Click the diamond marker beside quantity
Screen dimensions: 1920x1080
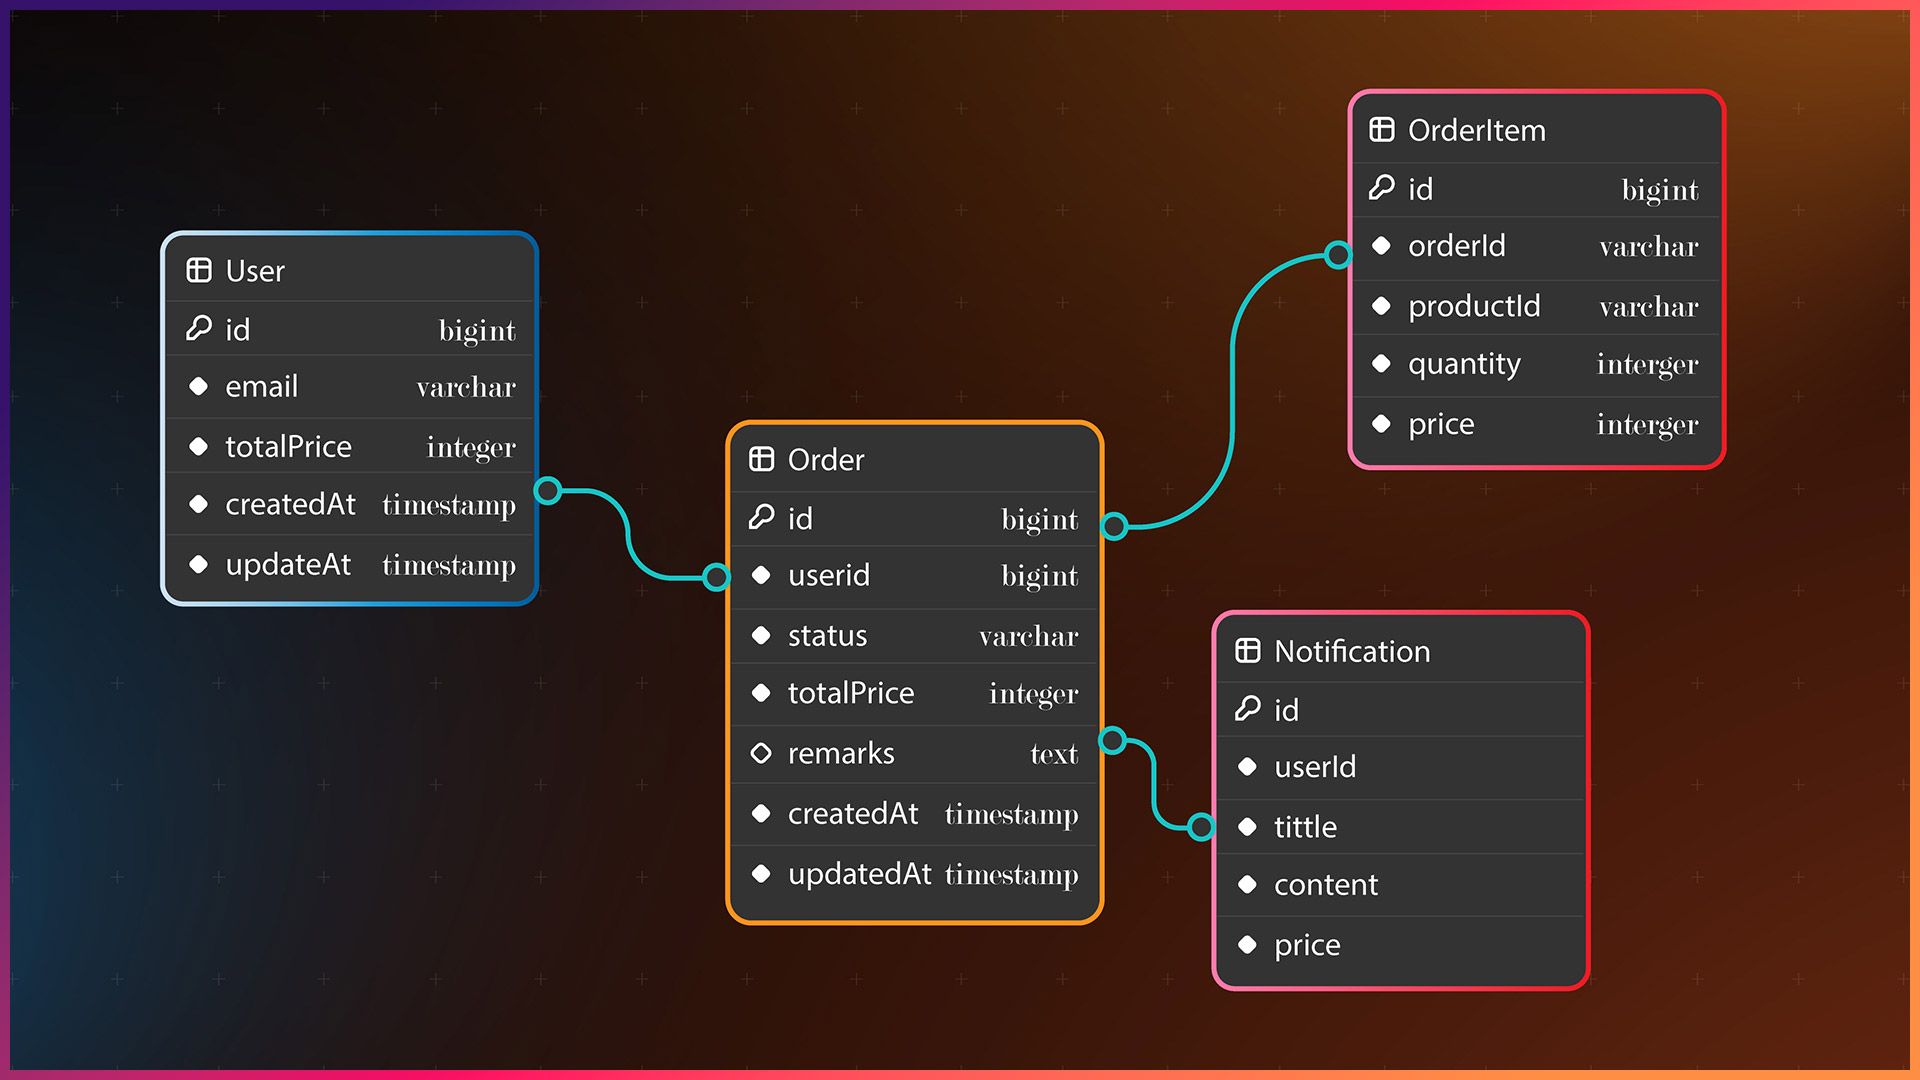[x=1381, y=364]
